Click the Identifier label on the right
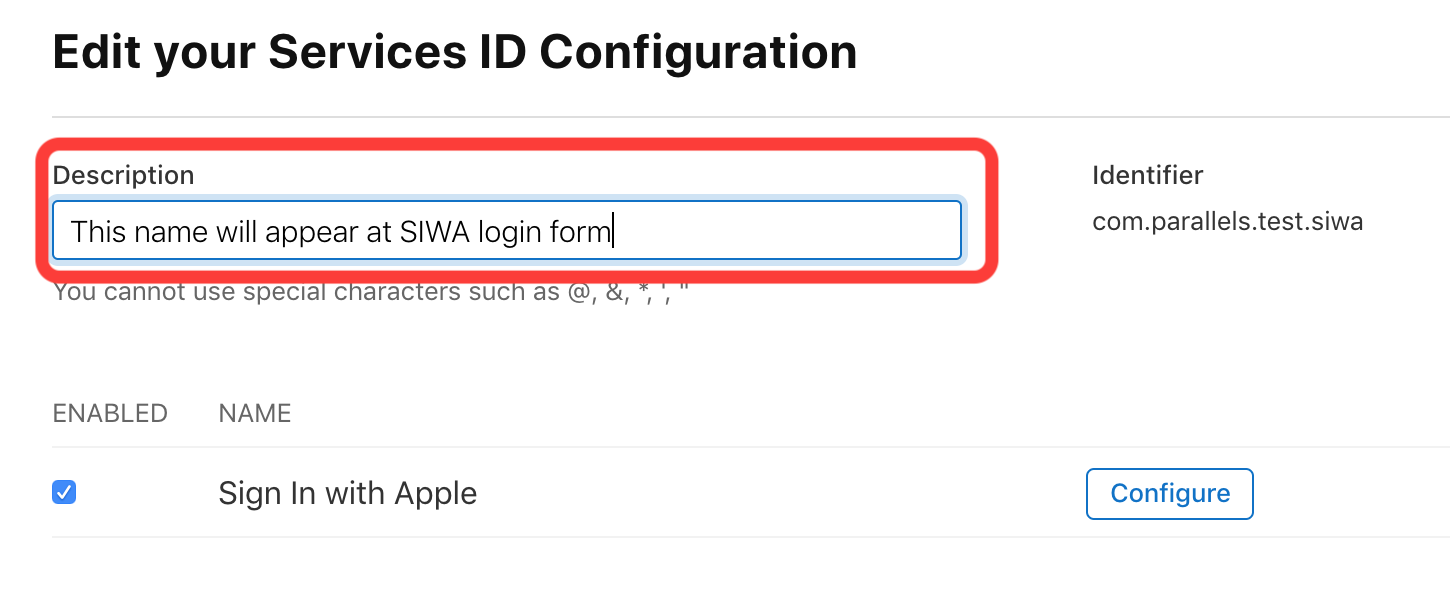 [1147, 174]
